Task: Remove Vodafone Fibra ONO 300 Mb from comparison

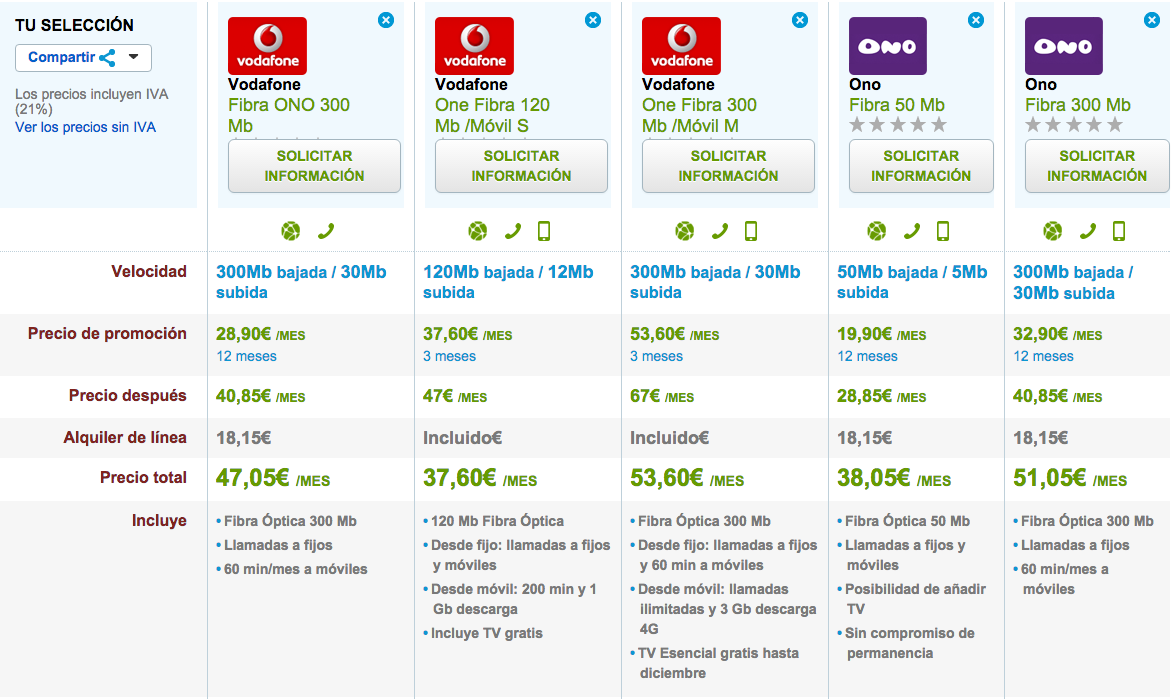Action: [x=386, y=19]
